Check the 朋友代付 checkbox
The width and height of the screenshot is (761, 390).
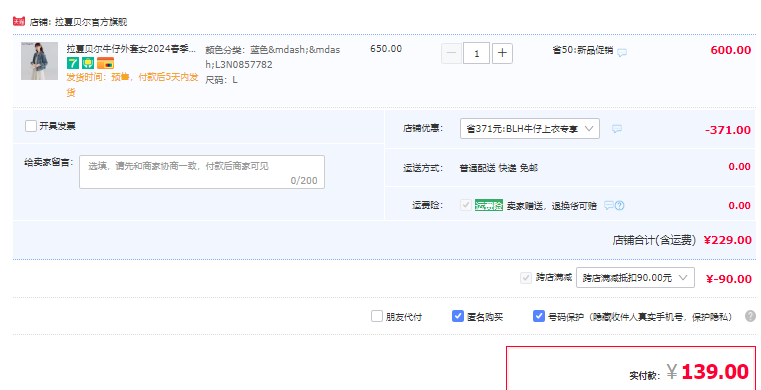coord(377,316)
